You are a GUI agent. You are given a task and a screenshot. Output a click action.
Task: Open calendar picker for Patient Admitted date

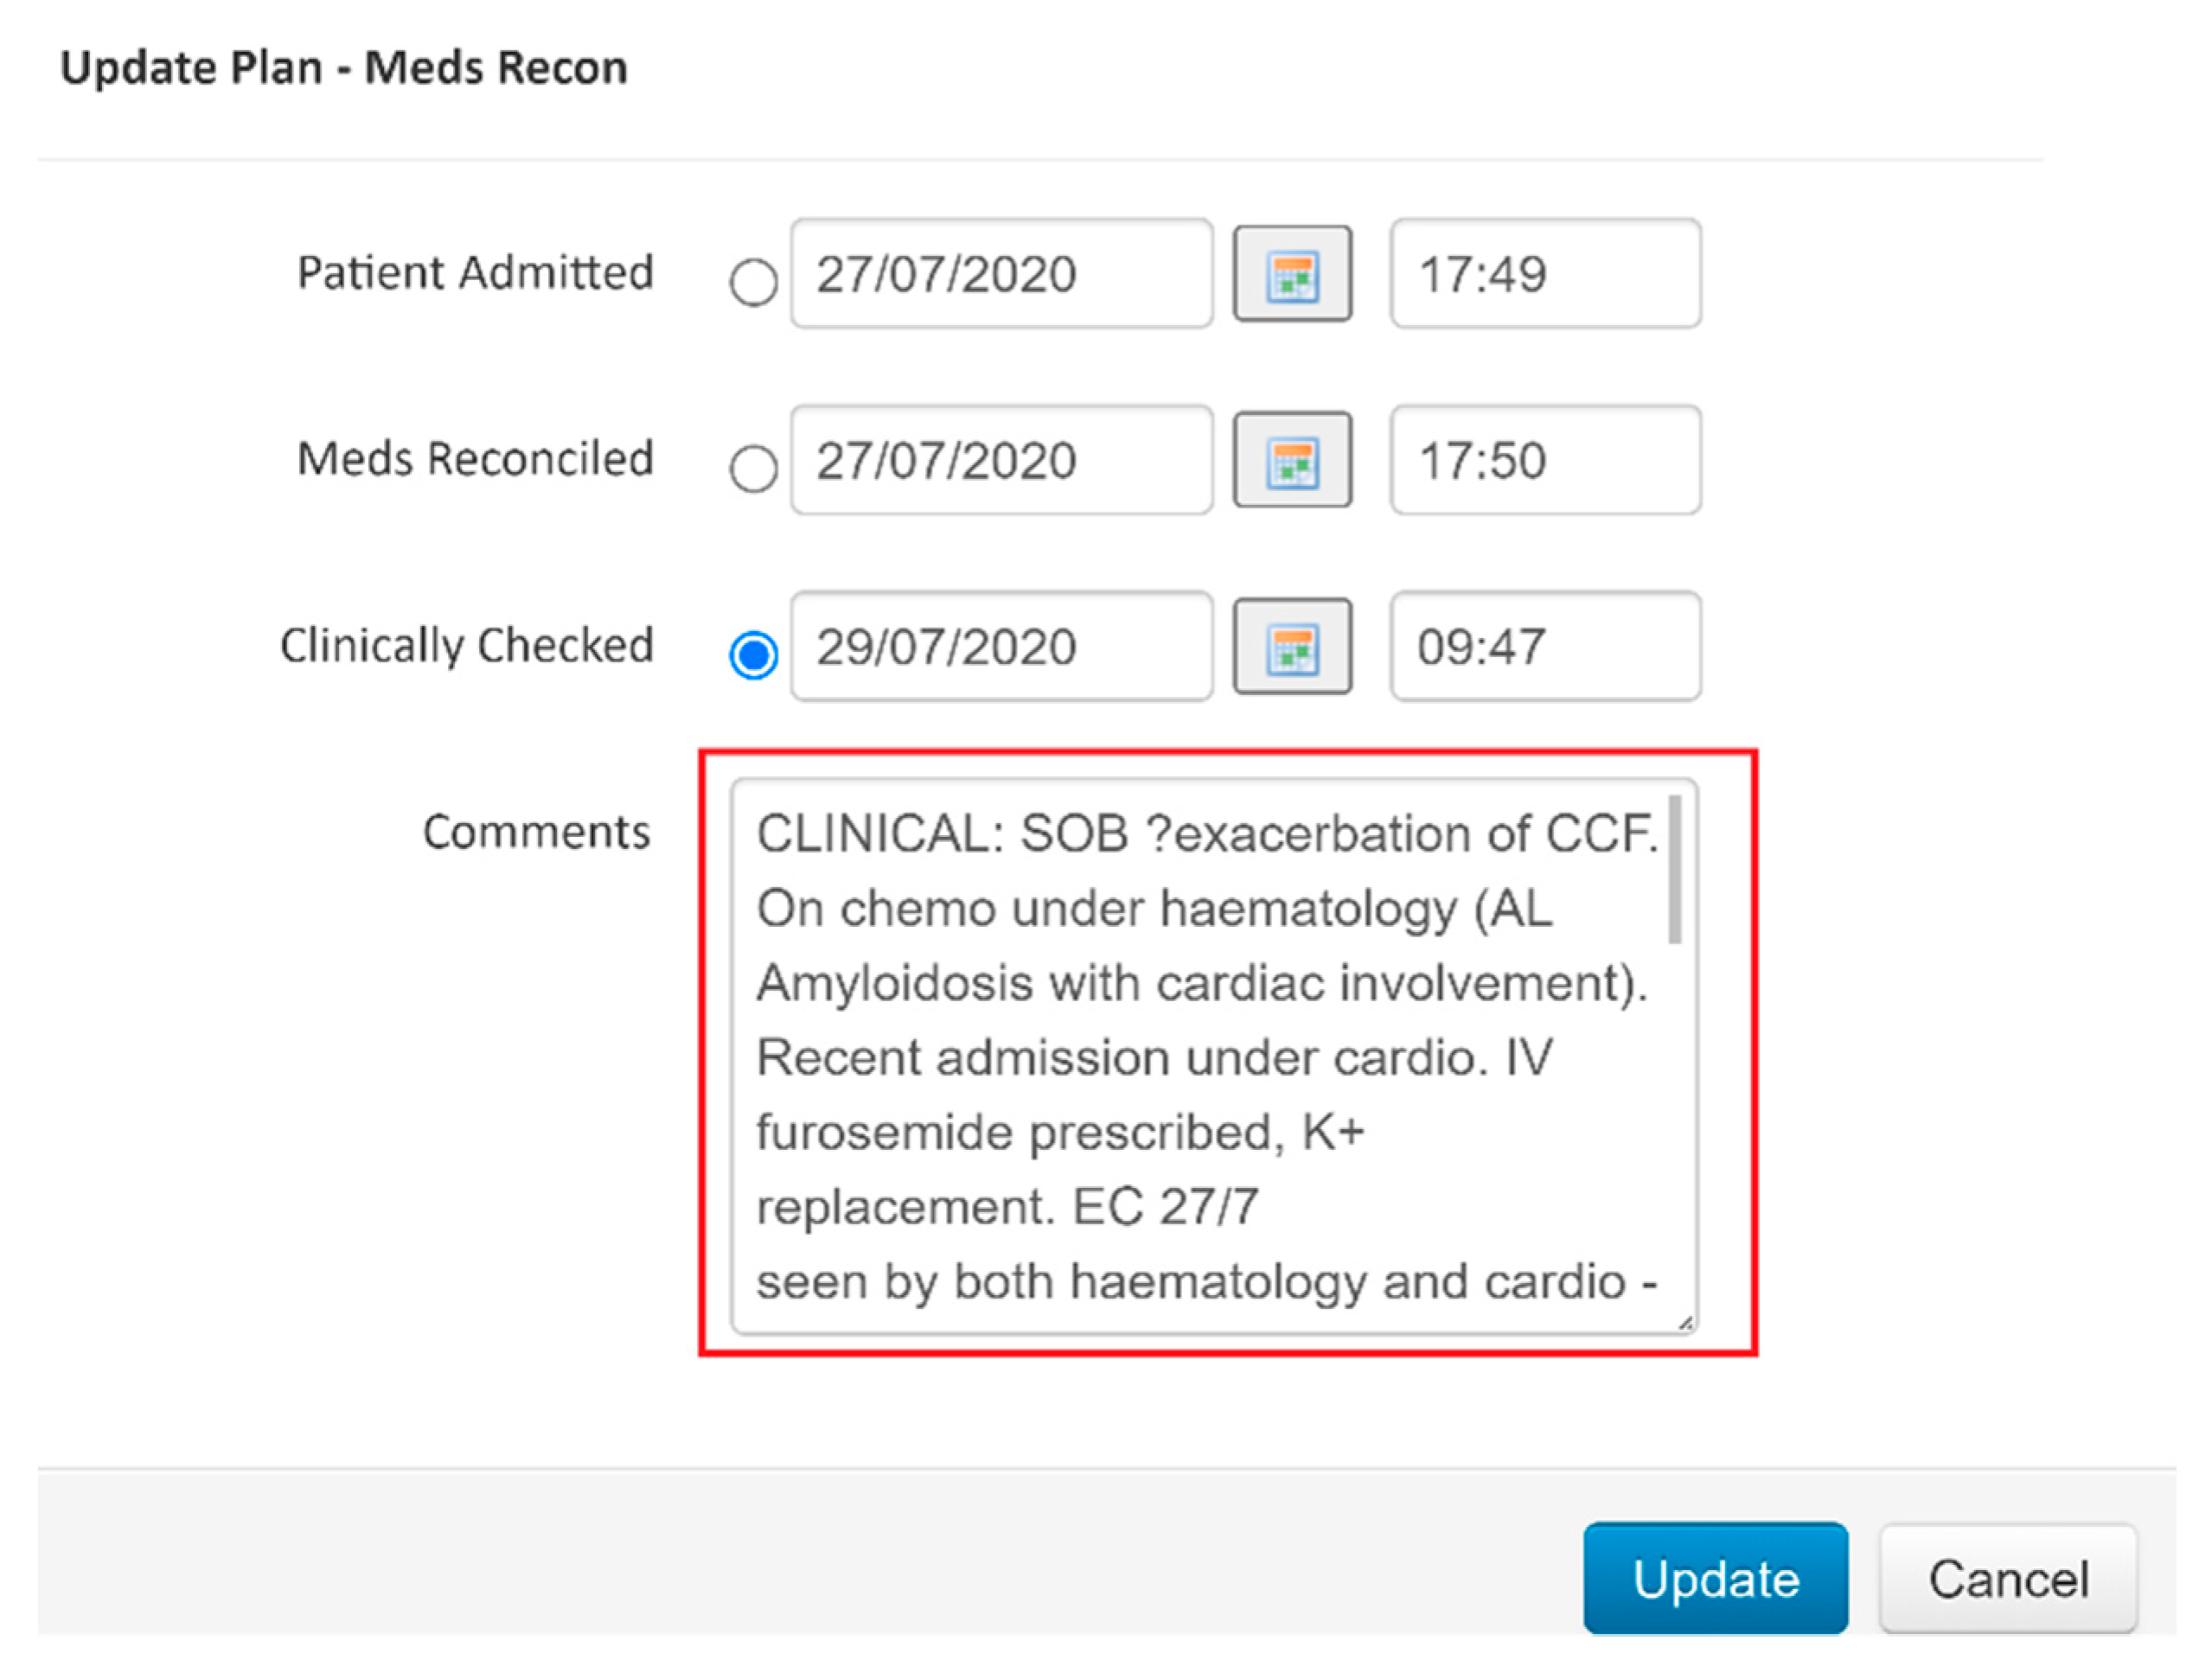(x=1292, y=274)
